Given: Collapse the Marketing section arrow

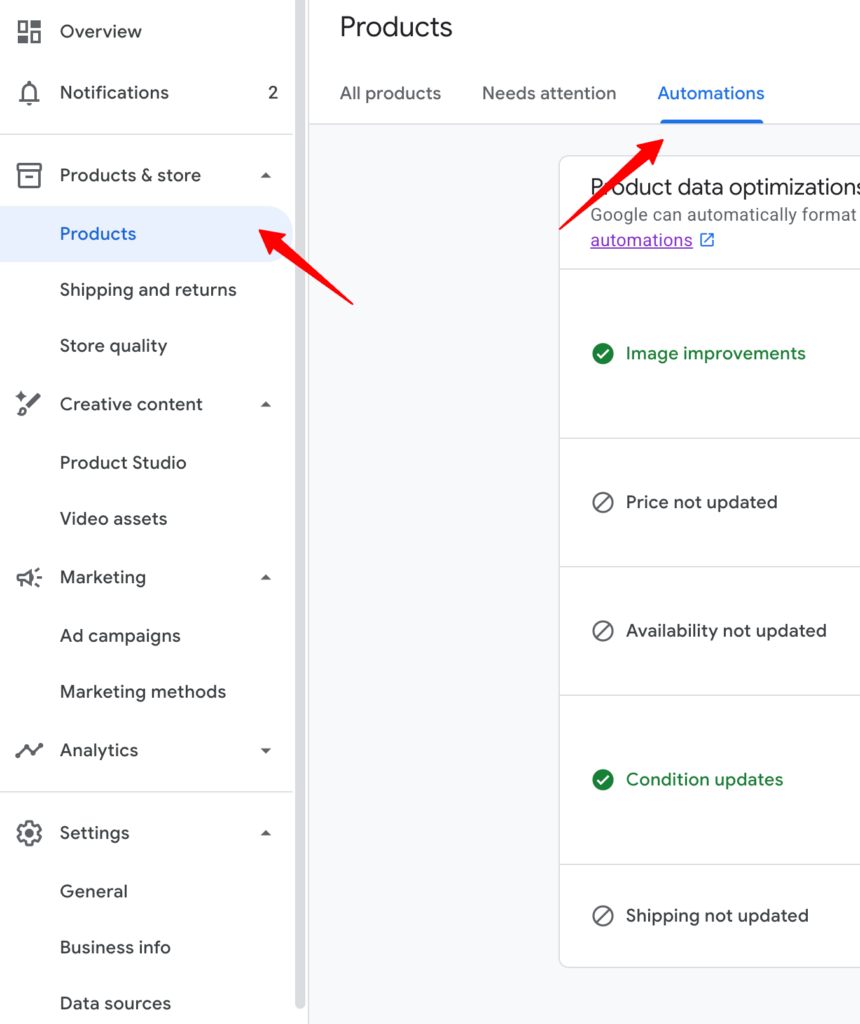Looking at the screenshot, I should 265,577.
